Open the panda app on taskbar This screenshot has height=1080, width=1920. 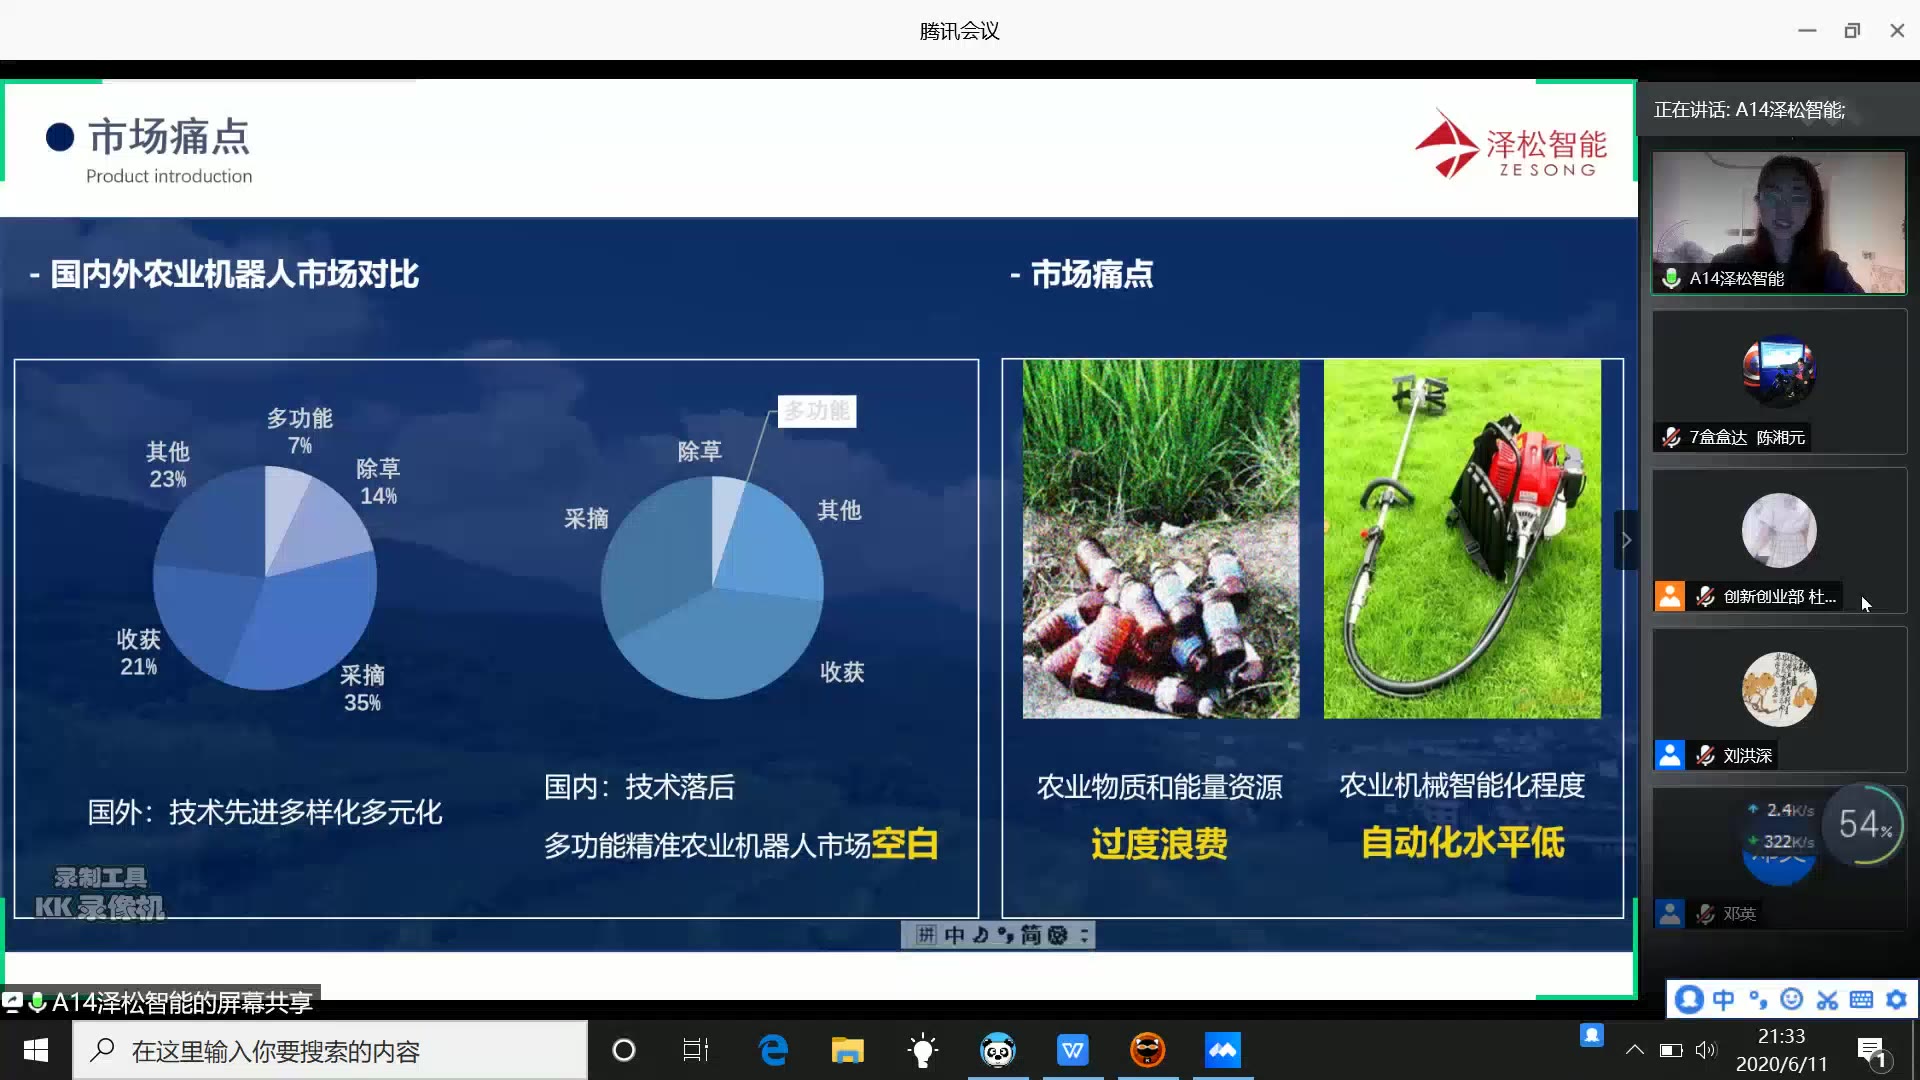997,1050
